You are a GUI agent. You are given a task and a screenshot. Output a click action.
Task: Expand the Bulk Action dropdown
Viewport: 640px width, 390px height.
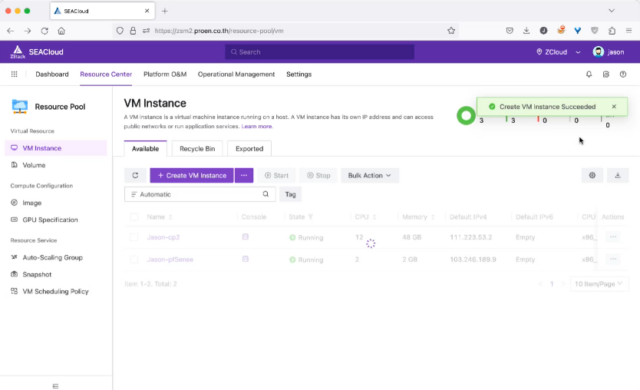(369, 175)
